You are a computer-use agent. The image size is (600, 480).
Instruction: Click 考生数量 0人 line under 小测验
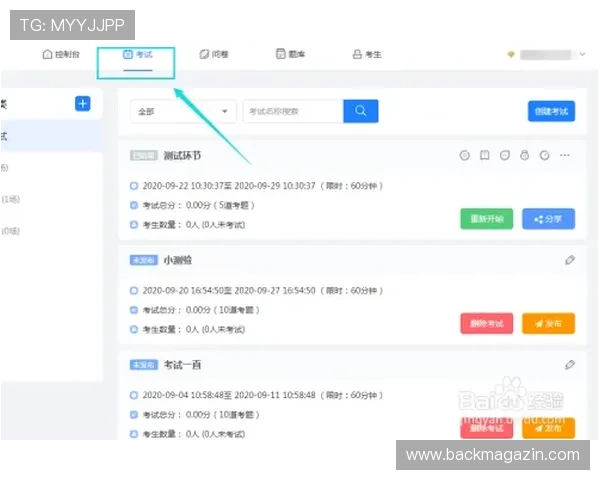click(194, 329)
